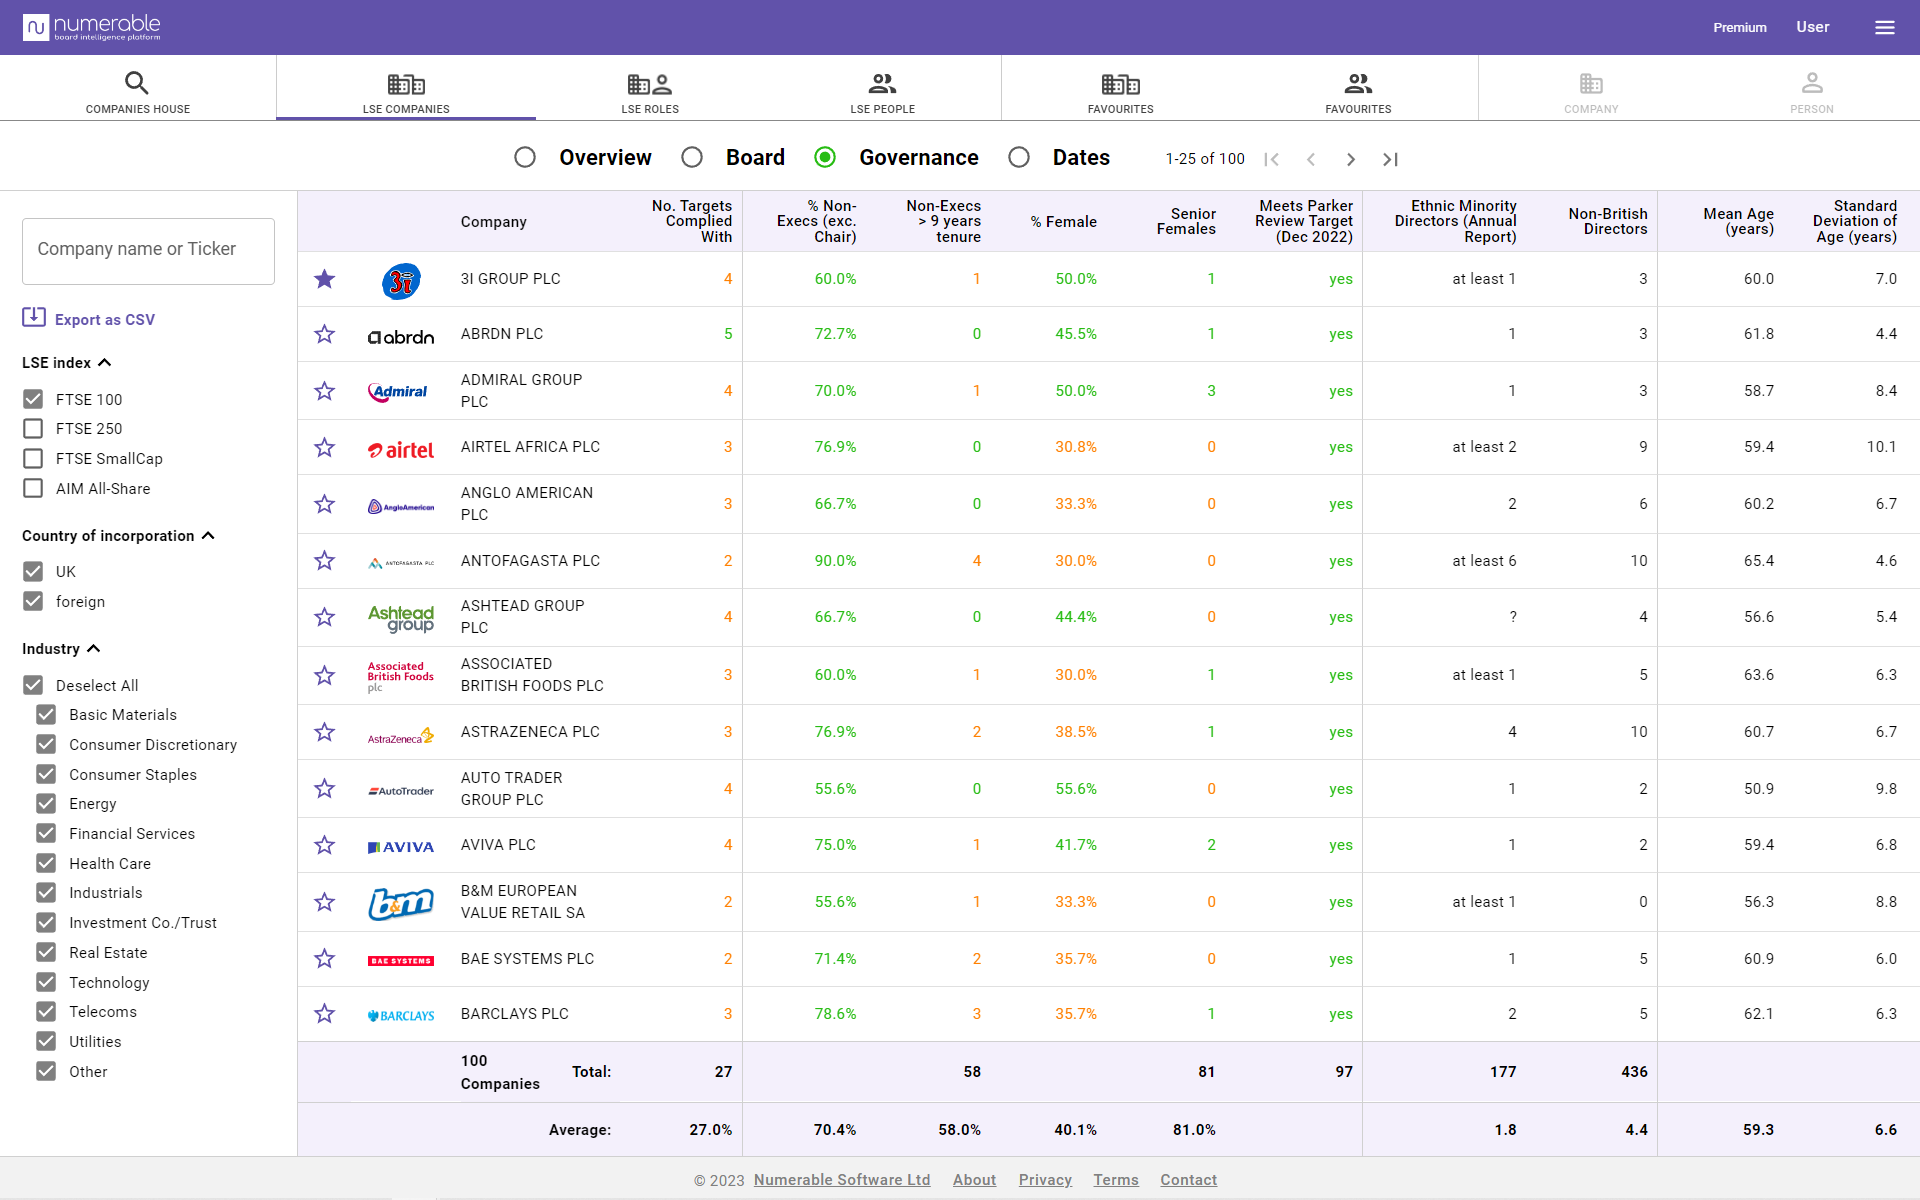The height and width of the screenshot is (1200, 1920).
Task: Star ASHTEAD GROUP PLC as favourite
Action: pyautogui.click(x=324, y=617)
